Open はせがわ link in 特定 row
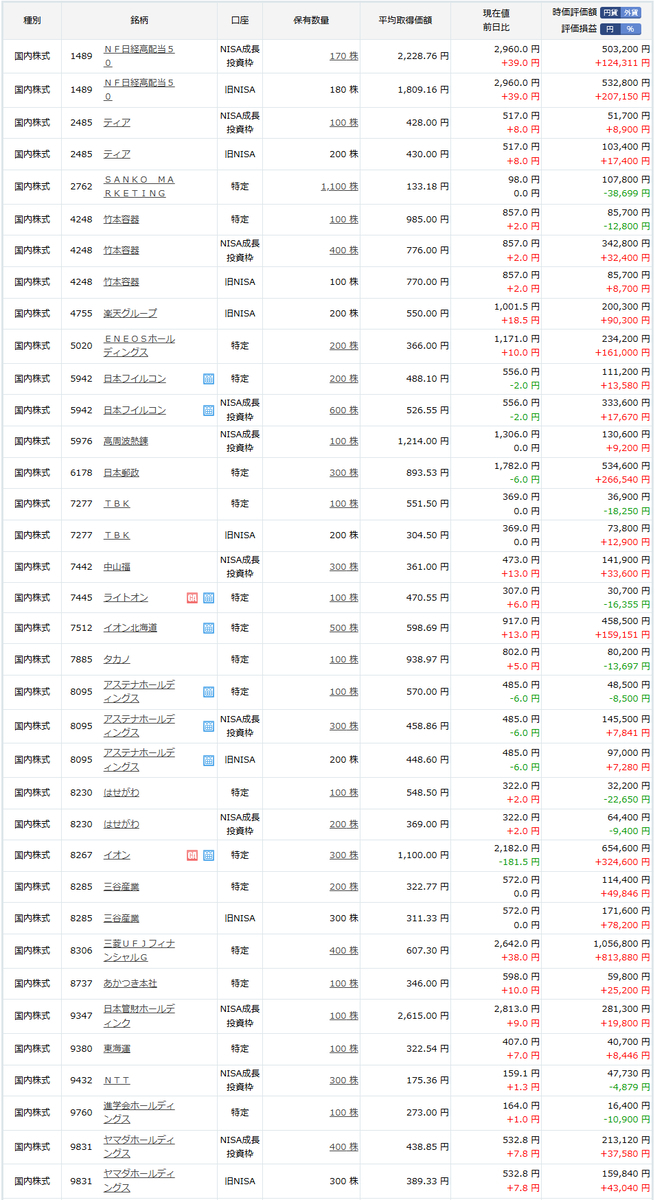This screenshot has width=655, height=1200. pyautogui.click(x=122, y=792)
